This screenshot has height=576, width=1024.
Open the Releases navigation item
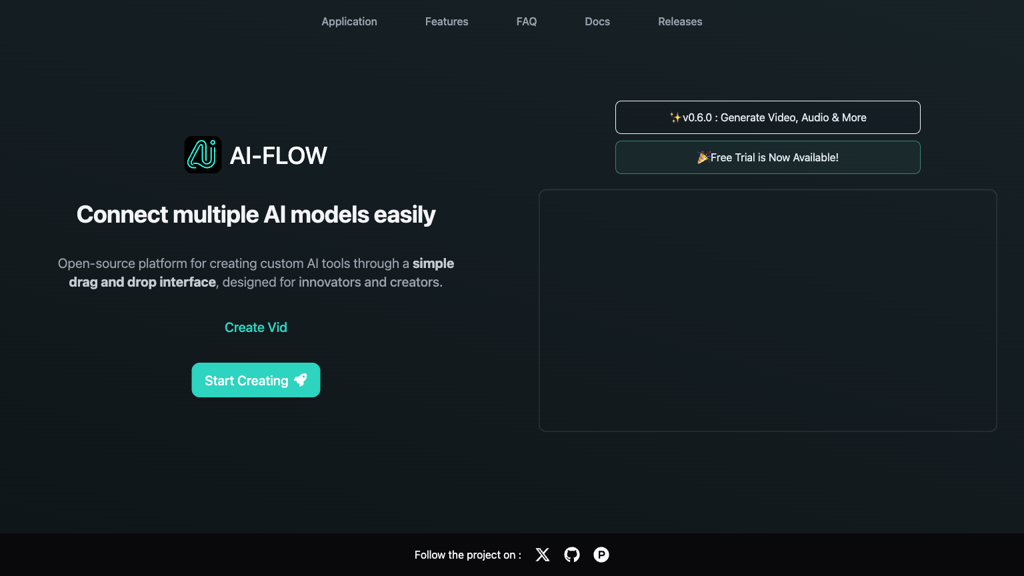point(680,21)
